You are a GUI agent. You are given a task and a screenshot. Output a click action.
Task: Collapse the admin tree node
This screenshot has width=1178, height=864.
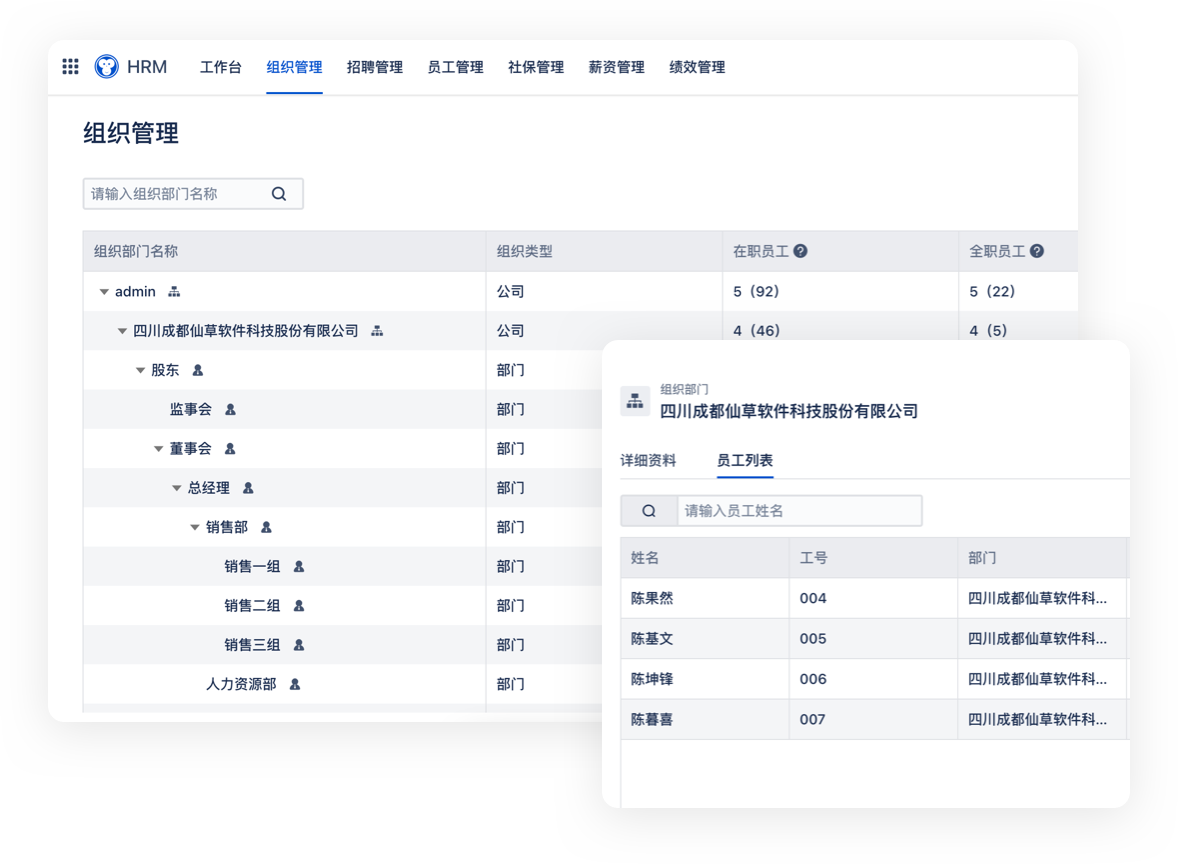coord(104,292)
